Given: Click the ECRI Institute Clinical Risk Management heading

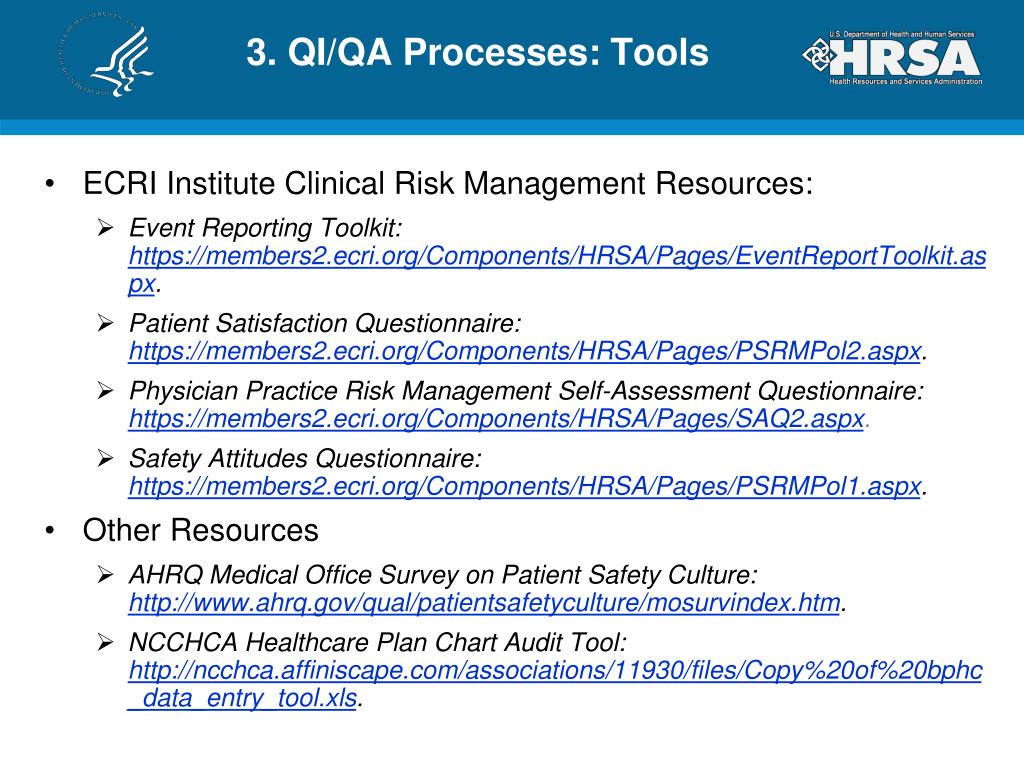Looking at the screenshot, I should click(448, 184).
